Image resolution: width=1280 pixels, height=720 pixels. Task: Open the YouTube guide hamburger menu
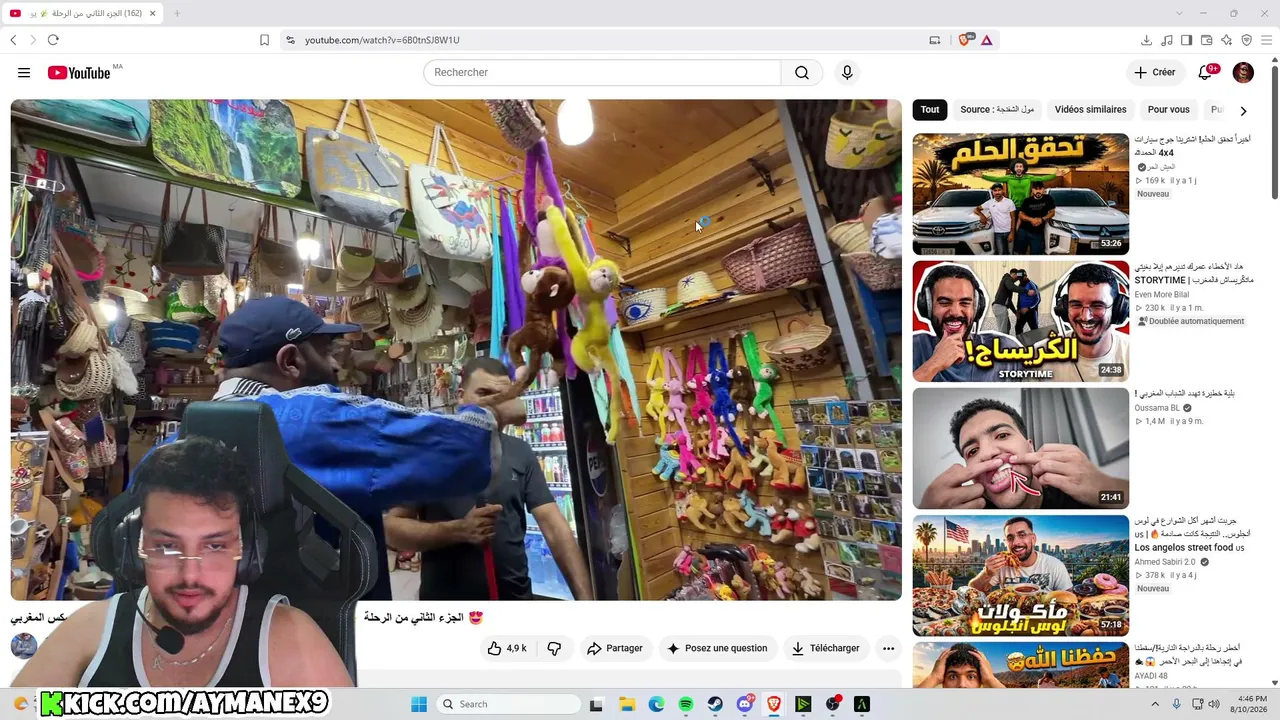24,72
